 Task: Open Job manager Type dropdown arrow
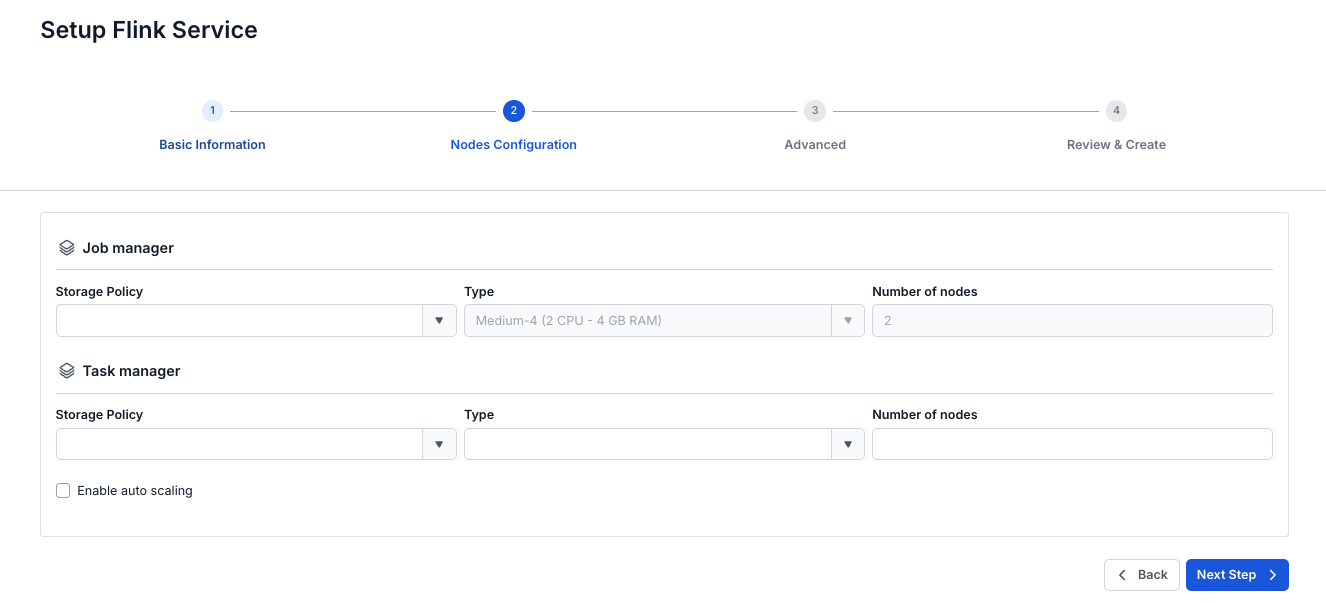tap(847, 321)
